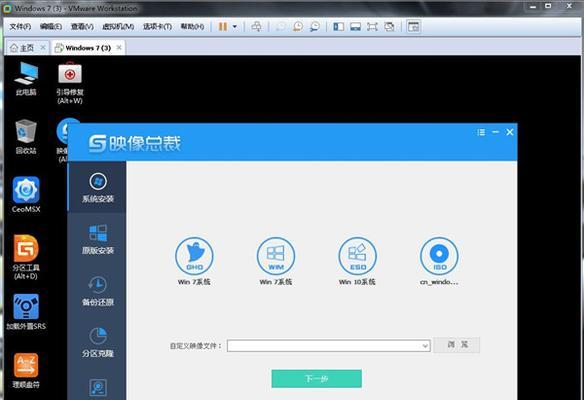This screenshot has height=400, width=584.
Task: Open 分区工具 (Alt+D) desktop icon
Action: (26, 257)
